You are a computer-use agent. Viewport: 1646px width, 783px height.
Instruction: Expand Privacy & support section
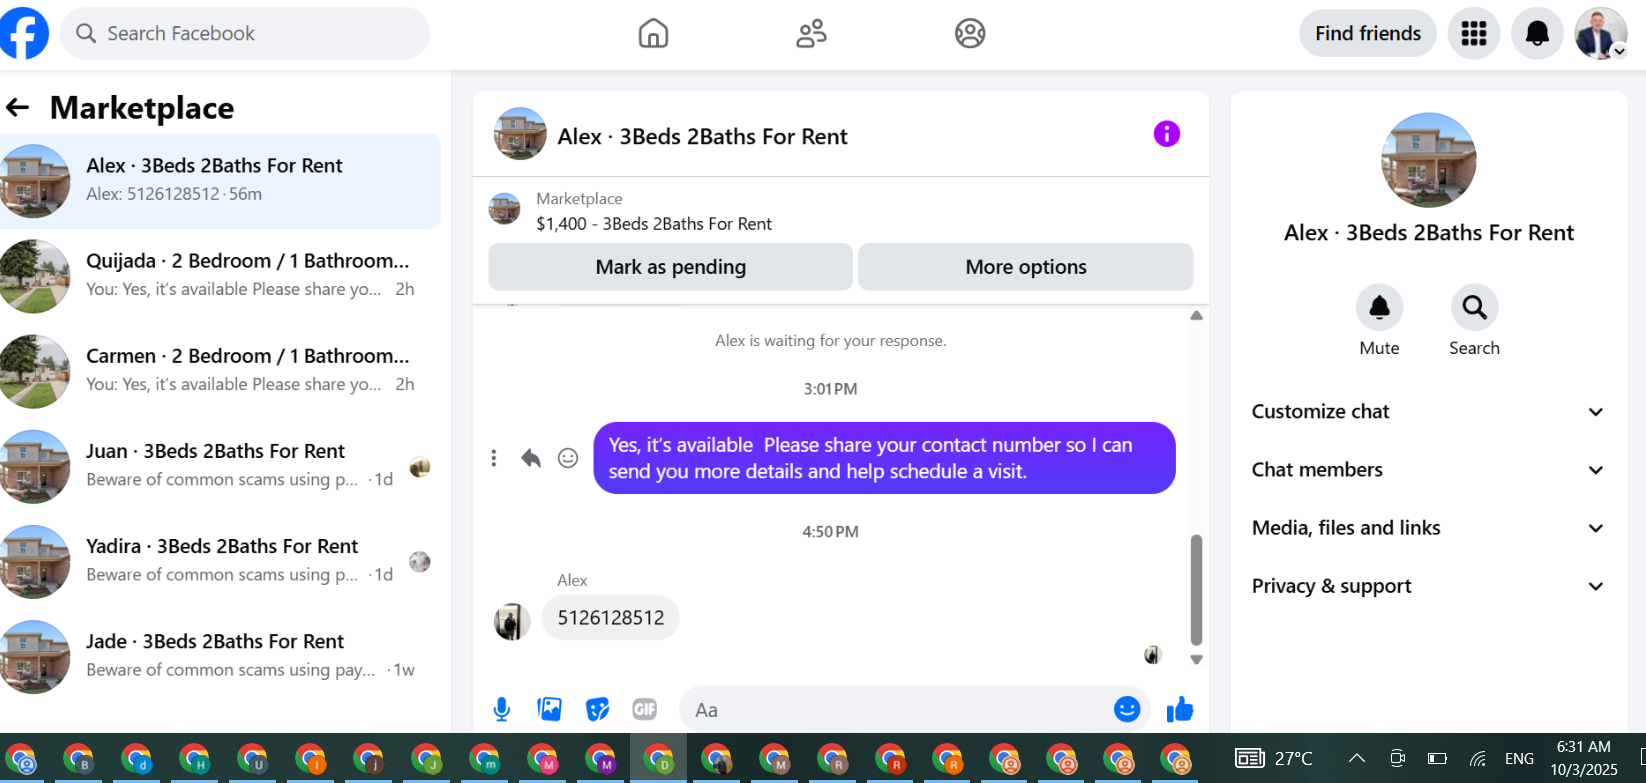pos(1427,586)
